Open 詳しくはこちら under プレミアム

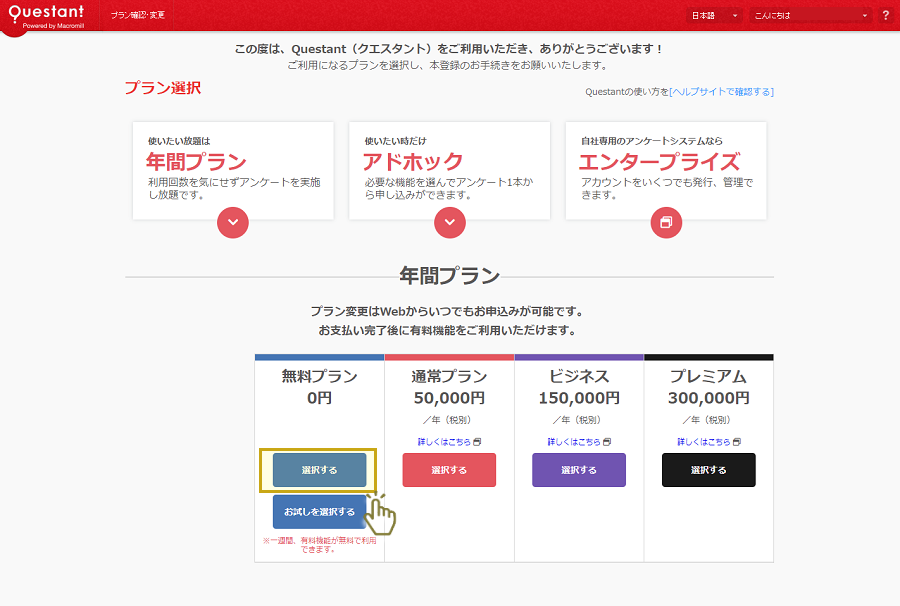pyautogui.click(x=706, y=439)
